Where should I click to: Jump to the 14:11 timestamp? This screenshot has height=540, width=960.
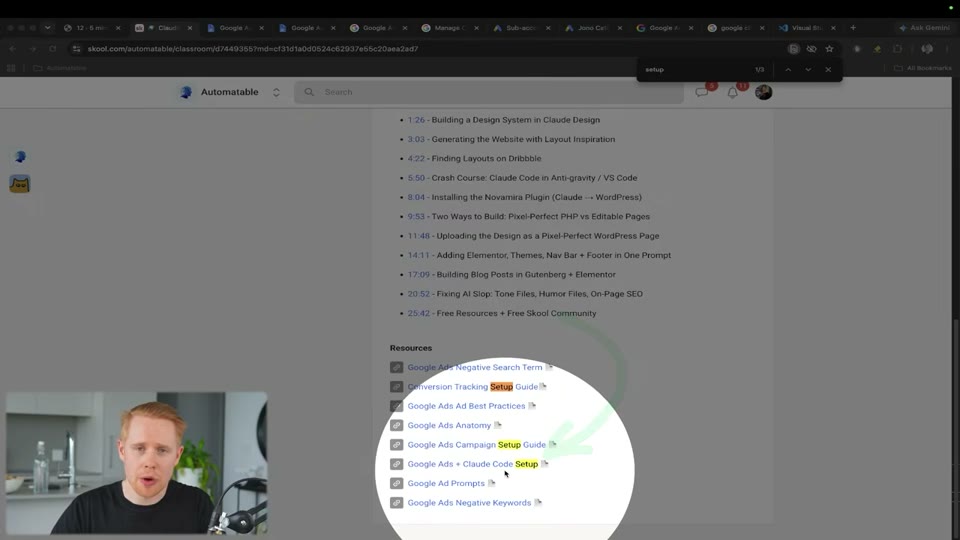419,255
